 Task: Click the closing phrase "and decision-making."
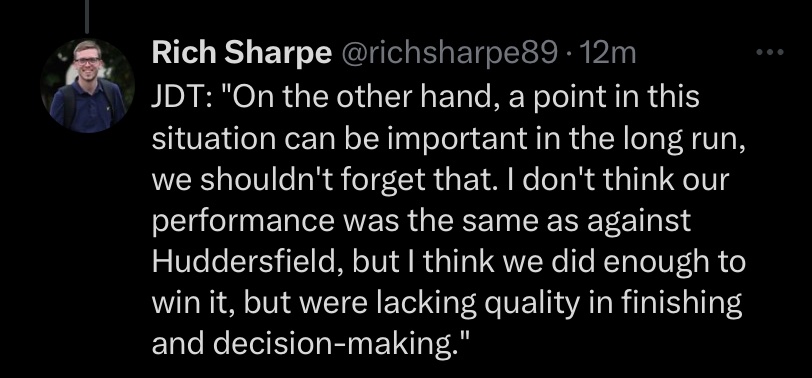coord(311,343)
